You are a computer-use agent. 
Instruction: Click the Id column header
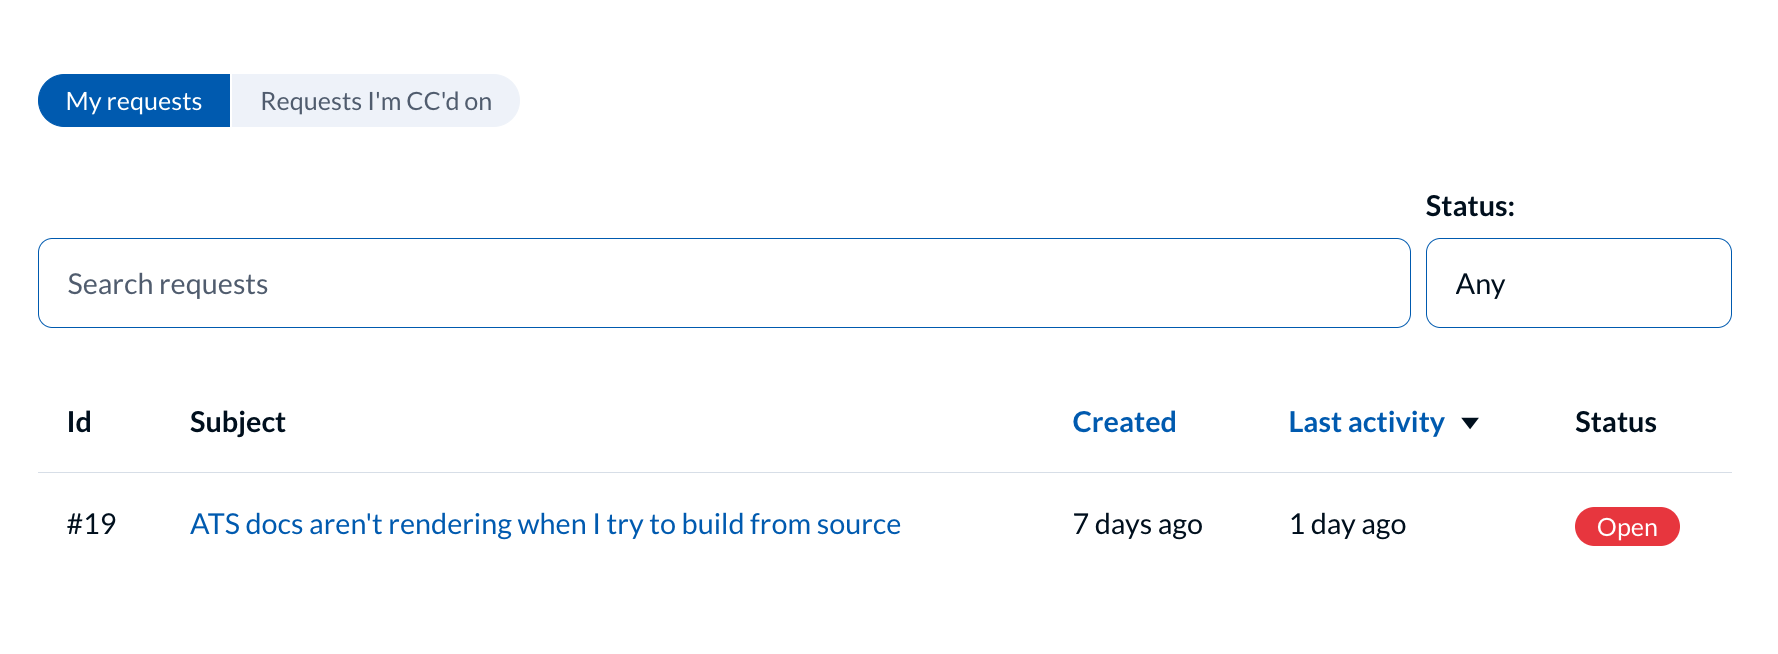[x=79, y=422]
